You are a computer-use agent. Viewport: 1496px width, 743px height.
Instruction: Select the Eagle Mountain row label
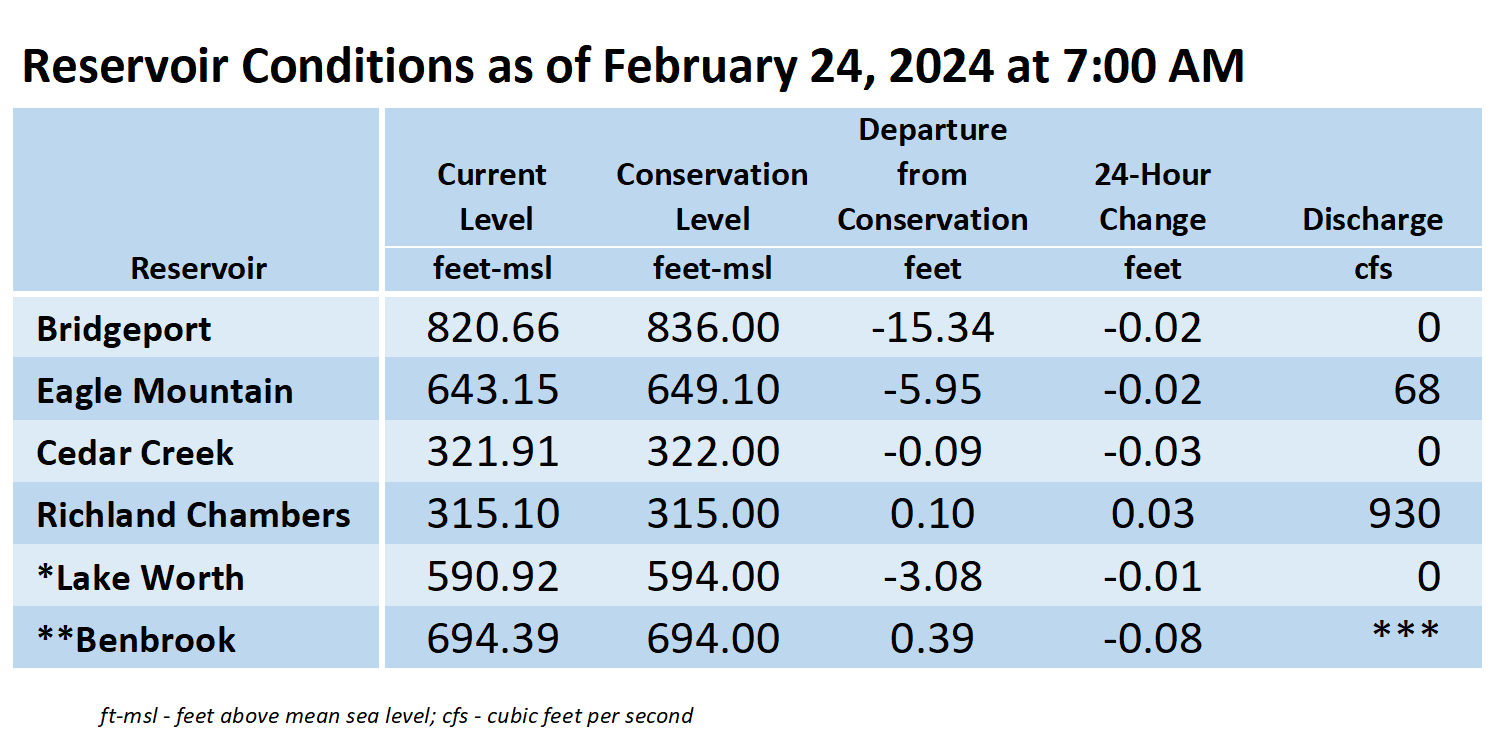coord(165,391)
